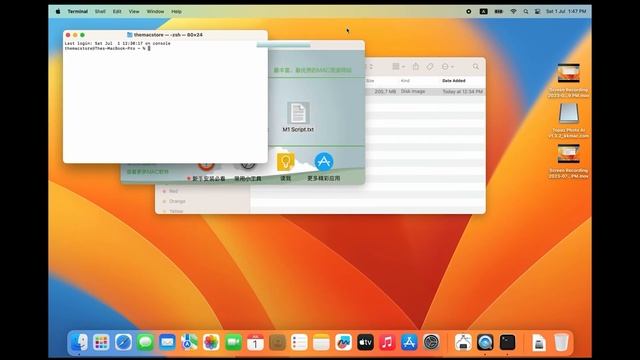This screenshot has width=640, height=360.
Task: Click the Finder Tags toolbar icon
Action: 430,67
